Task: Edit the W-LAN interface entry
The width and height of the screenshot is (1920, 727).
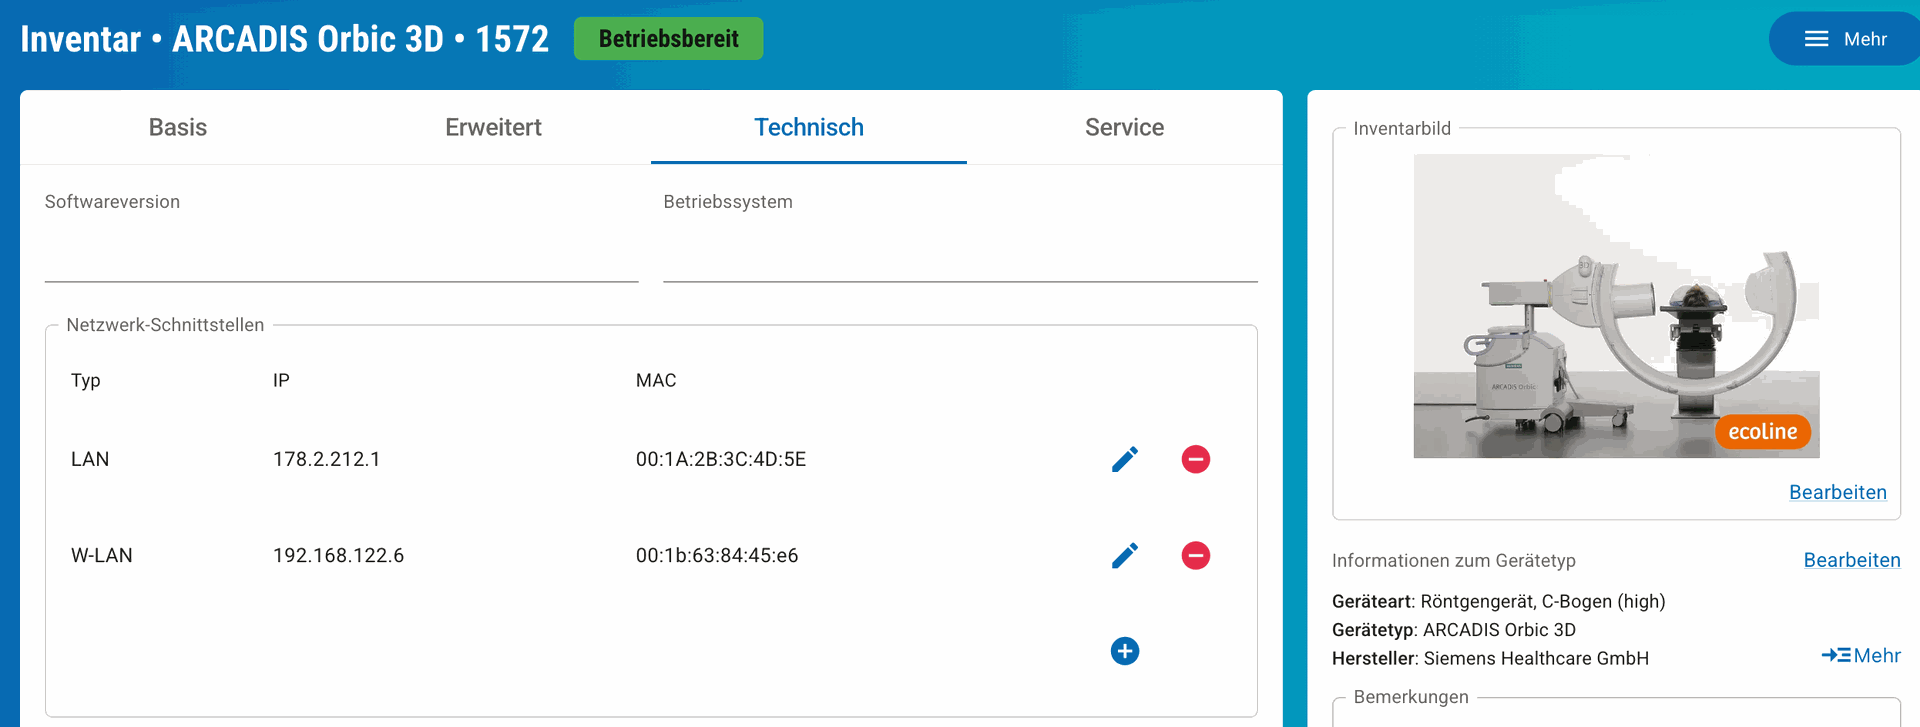Action: (1125, 555)
